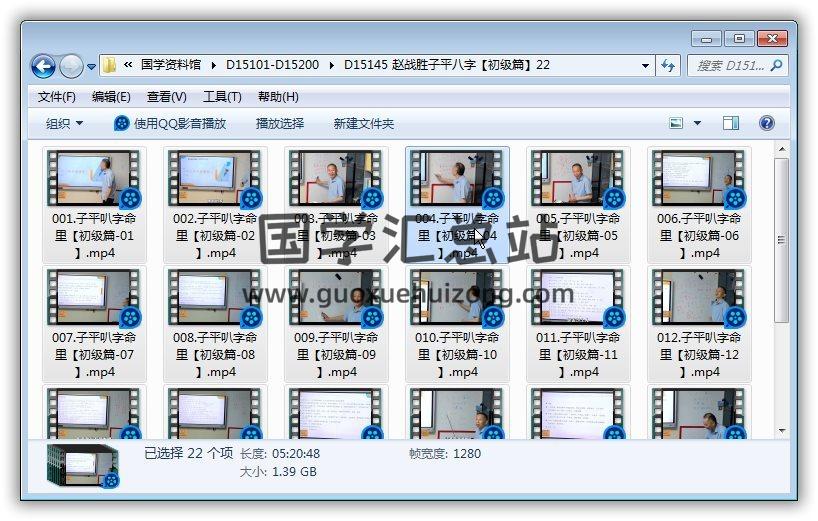Click file name 001.子平叭字命里 初级篇-01
Screen dimensions: 818x521
94,236
